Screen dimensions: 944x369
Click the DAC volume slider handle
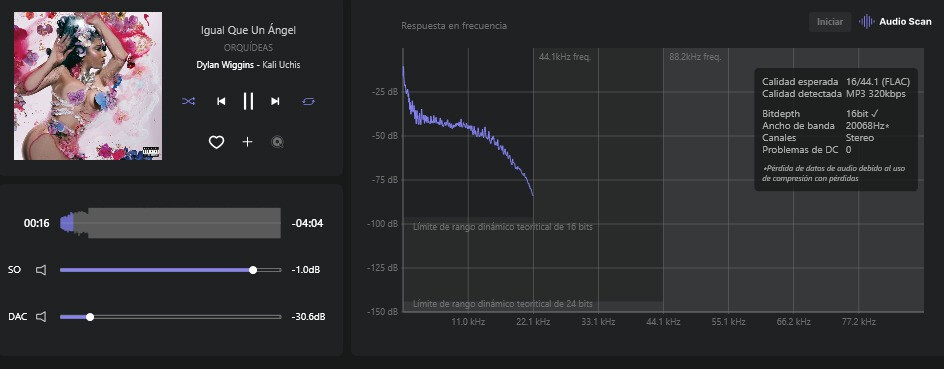point(90,317)
